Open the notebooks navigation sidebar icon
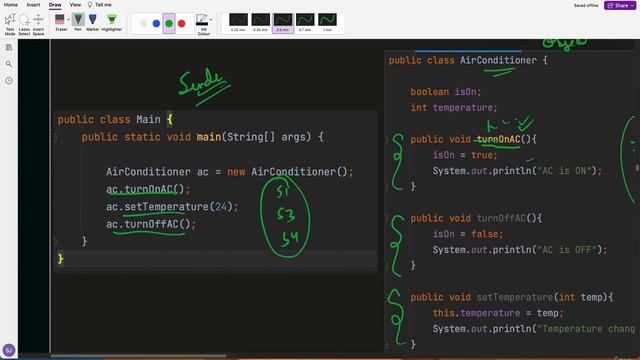The height and width of the screenshot is (360, 640). 9,48
